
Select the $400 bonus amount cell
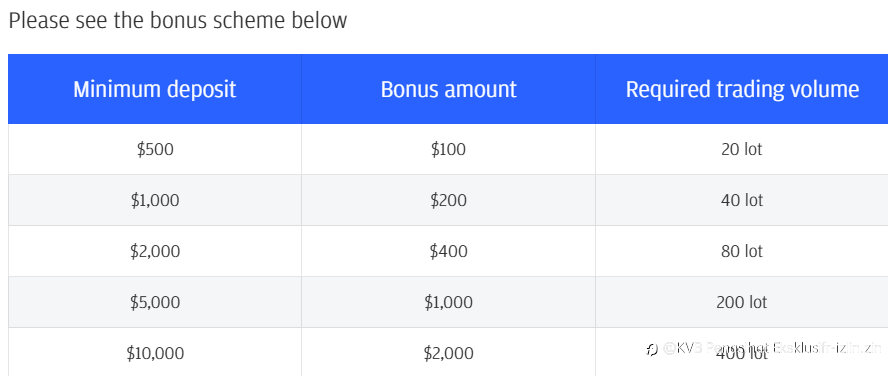pyautogui.click(x=448, y=251)
